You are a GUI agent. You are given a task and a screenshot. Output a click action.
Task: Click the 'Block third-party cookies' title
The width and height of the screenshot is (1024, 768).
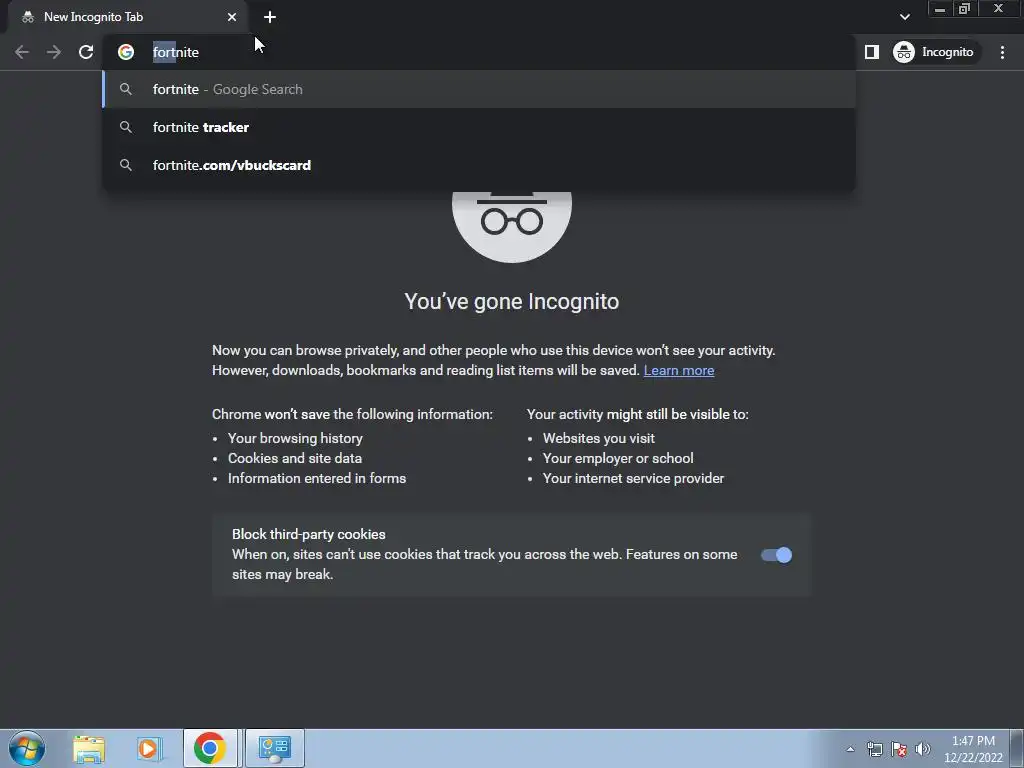tap(309, 534)
